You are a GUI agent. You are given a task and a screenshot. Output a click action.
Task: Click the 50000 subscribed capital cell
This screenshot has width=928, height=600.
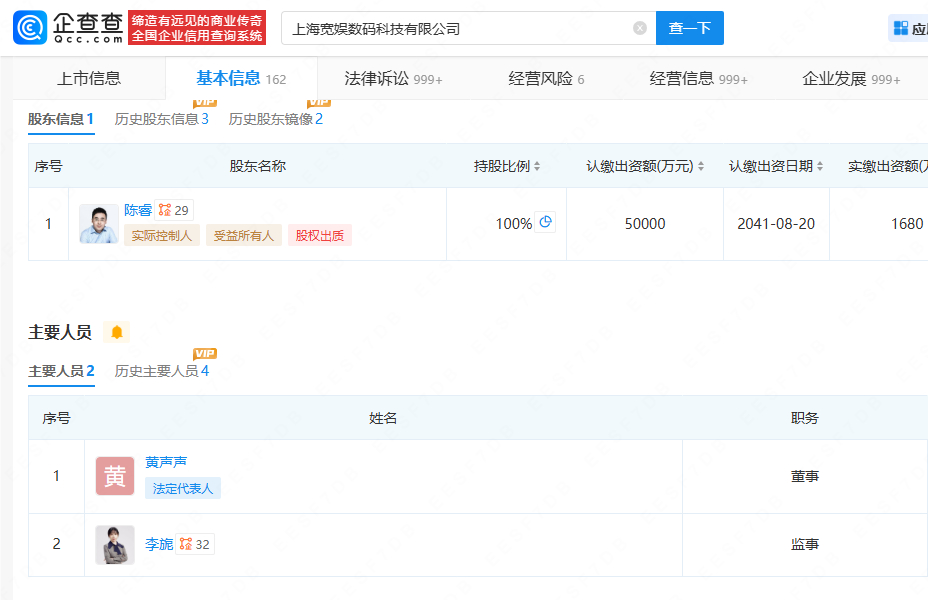pyautogui.click(x=645, y=224)
